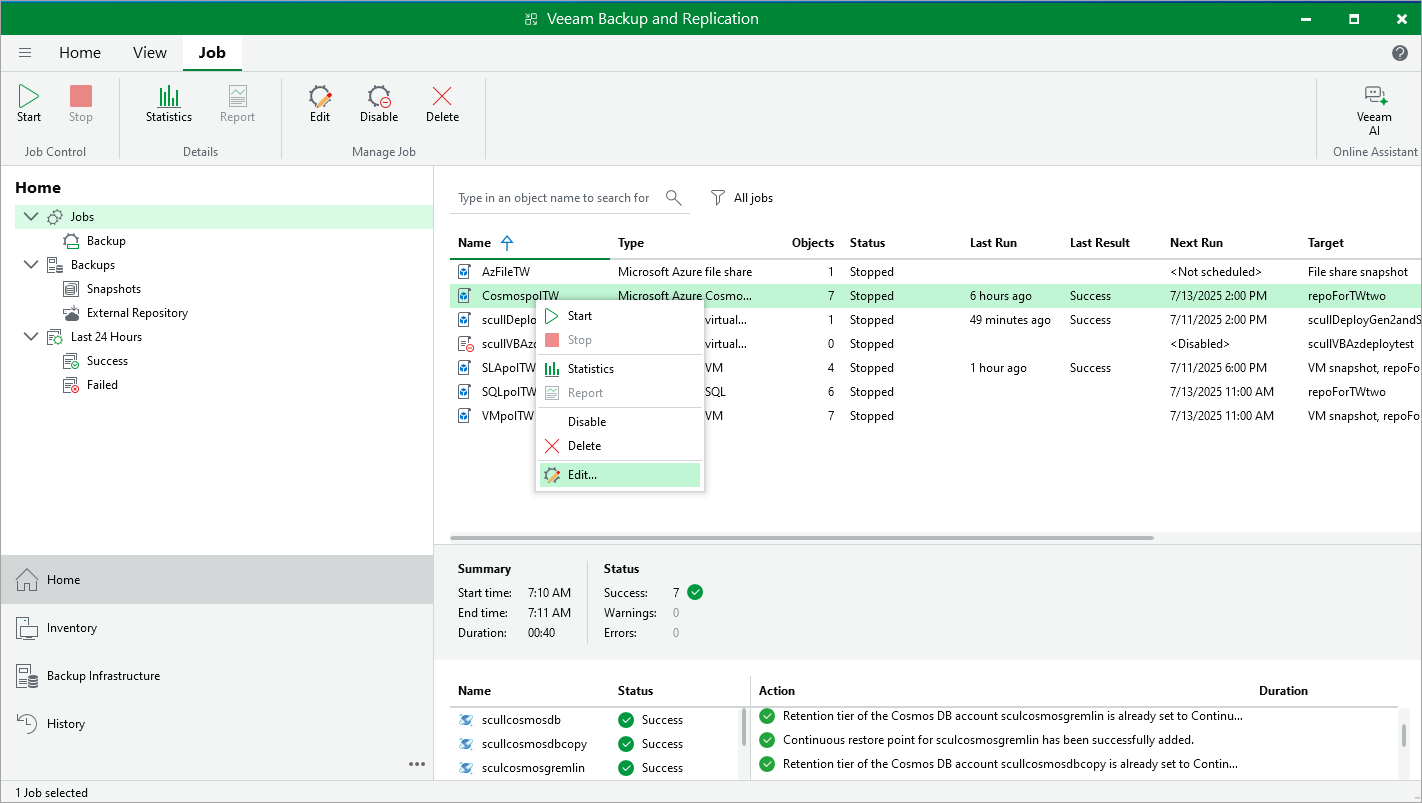This screenshot has width=1422, height=803.
Task: Click the '<Not scheduled>' cell
Action: 1216,271
